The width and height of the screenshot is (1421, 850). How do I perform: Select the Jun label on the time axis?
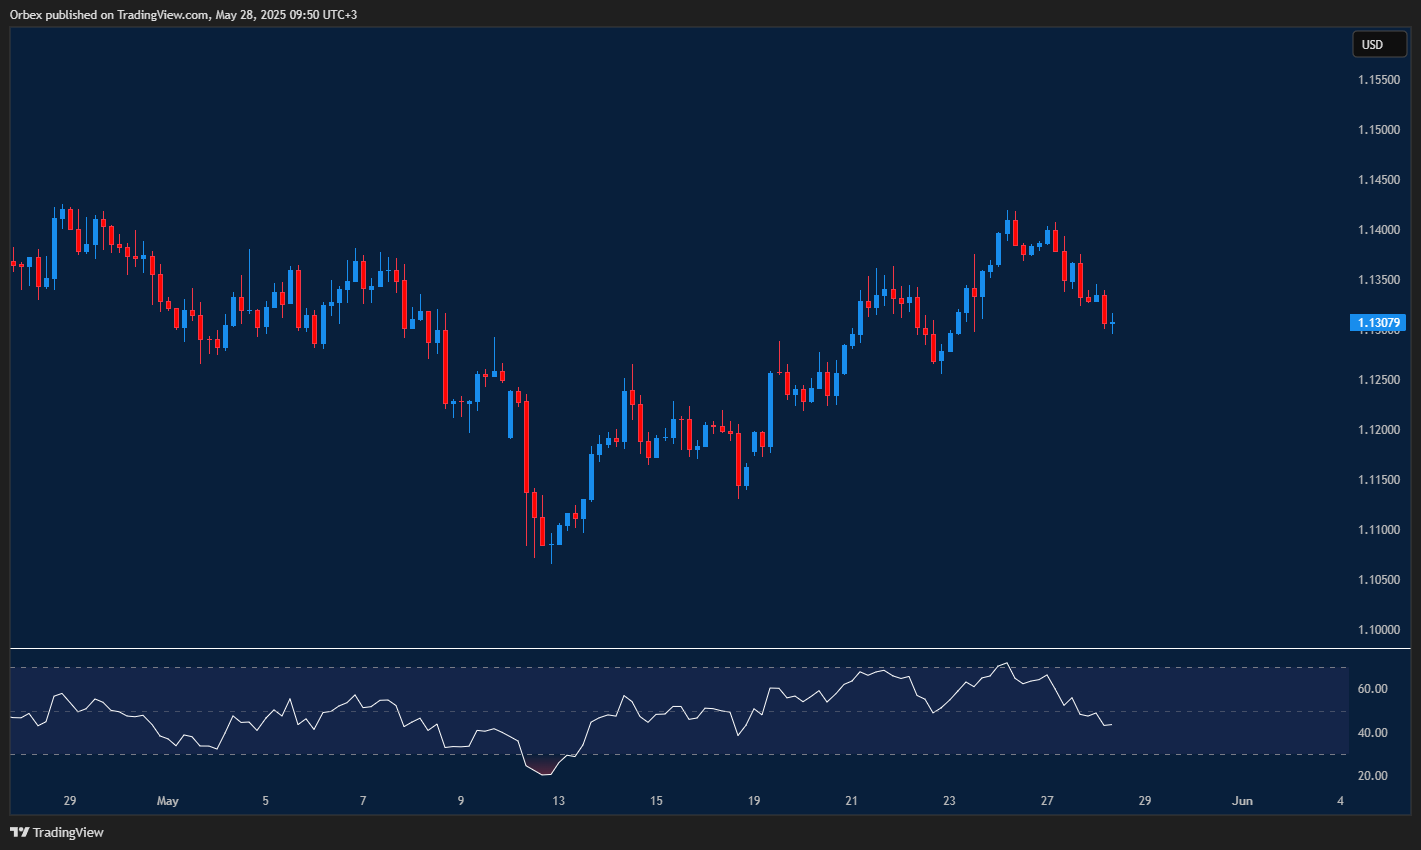point(1243,800)
